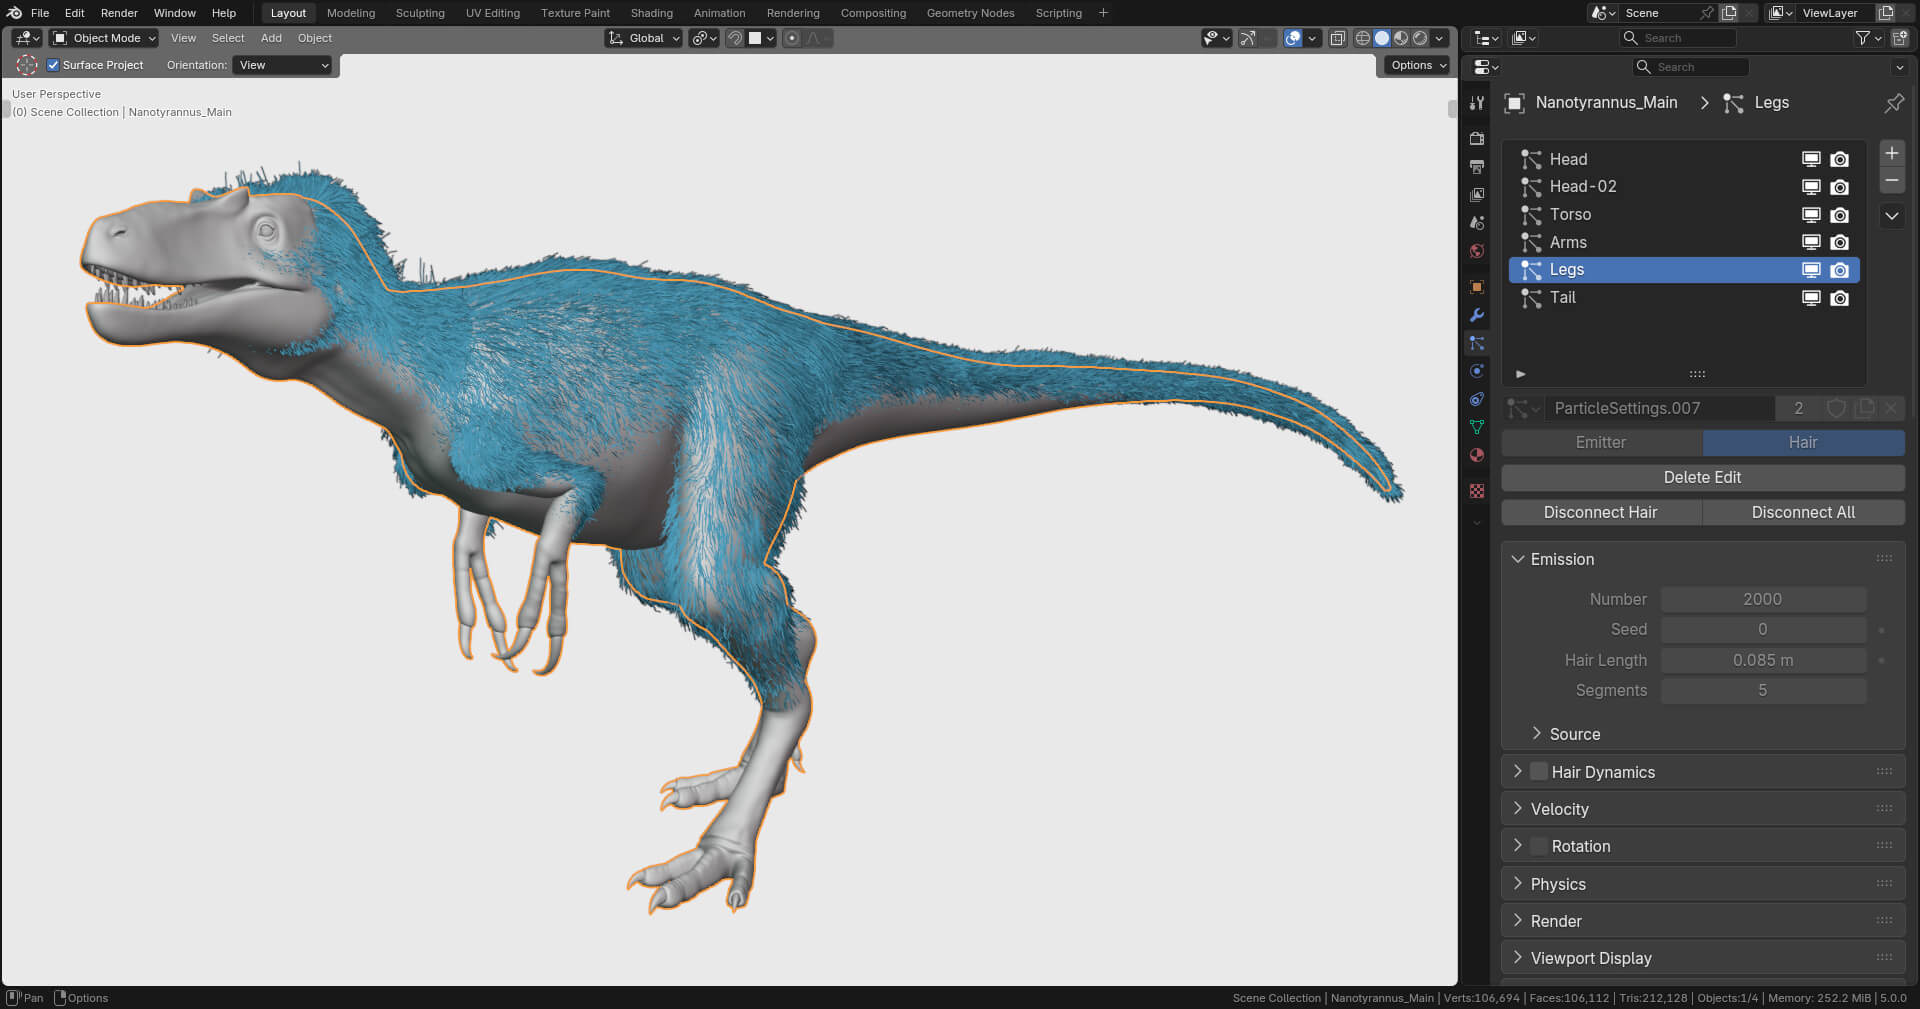1920x1009 pixels.
Task: Open the Object Mode dropdown
Action: (104, 38)
